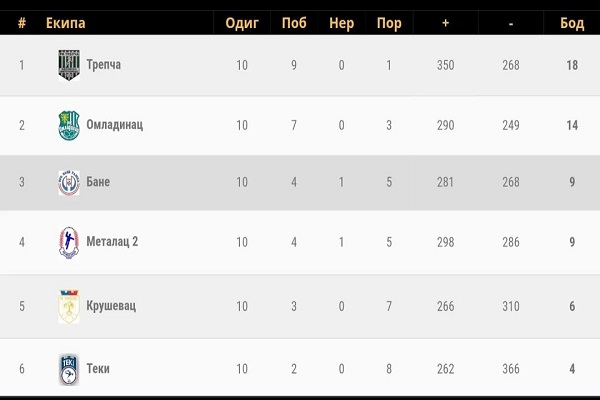This screenshot has height=400, width=600.
Task: Sort by the Пор losses header
Action: [x=389, y=23]
